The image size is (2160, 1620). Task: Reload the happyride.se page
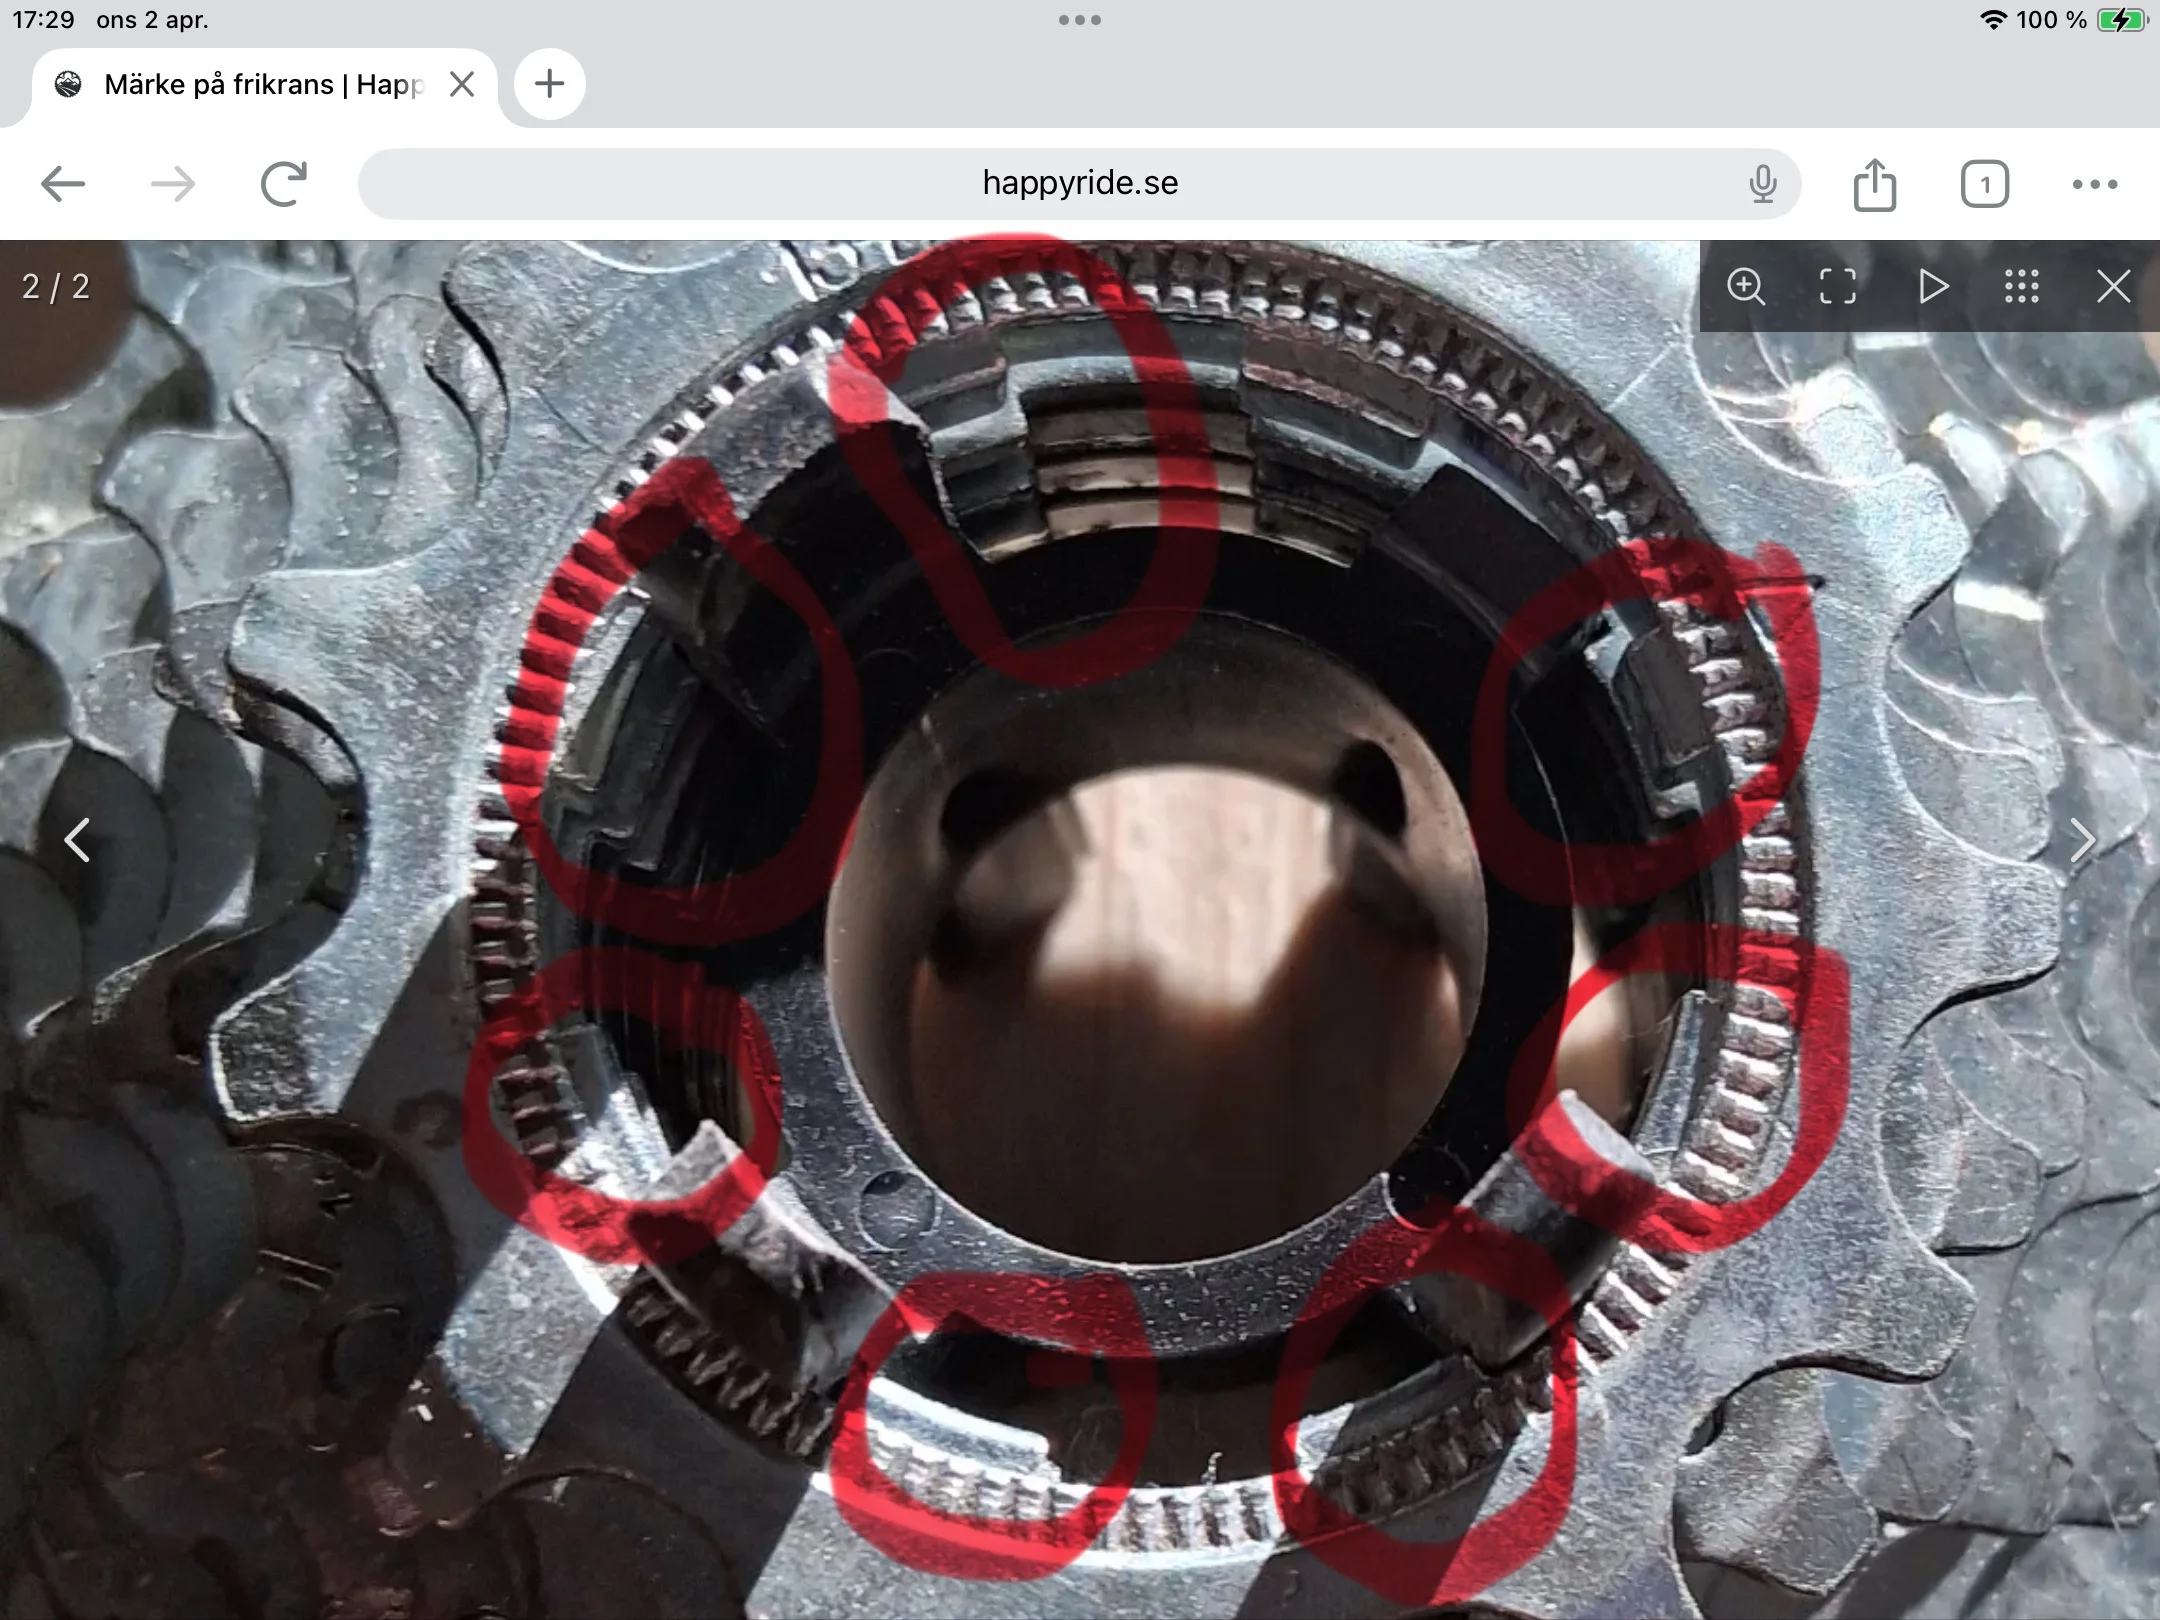(x=283, y=184)
